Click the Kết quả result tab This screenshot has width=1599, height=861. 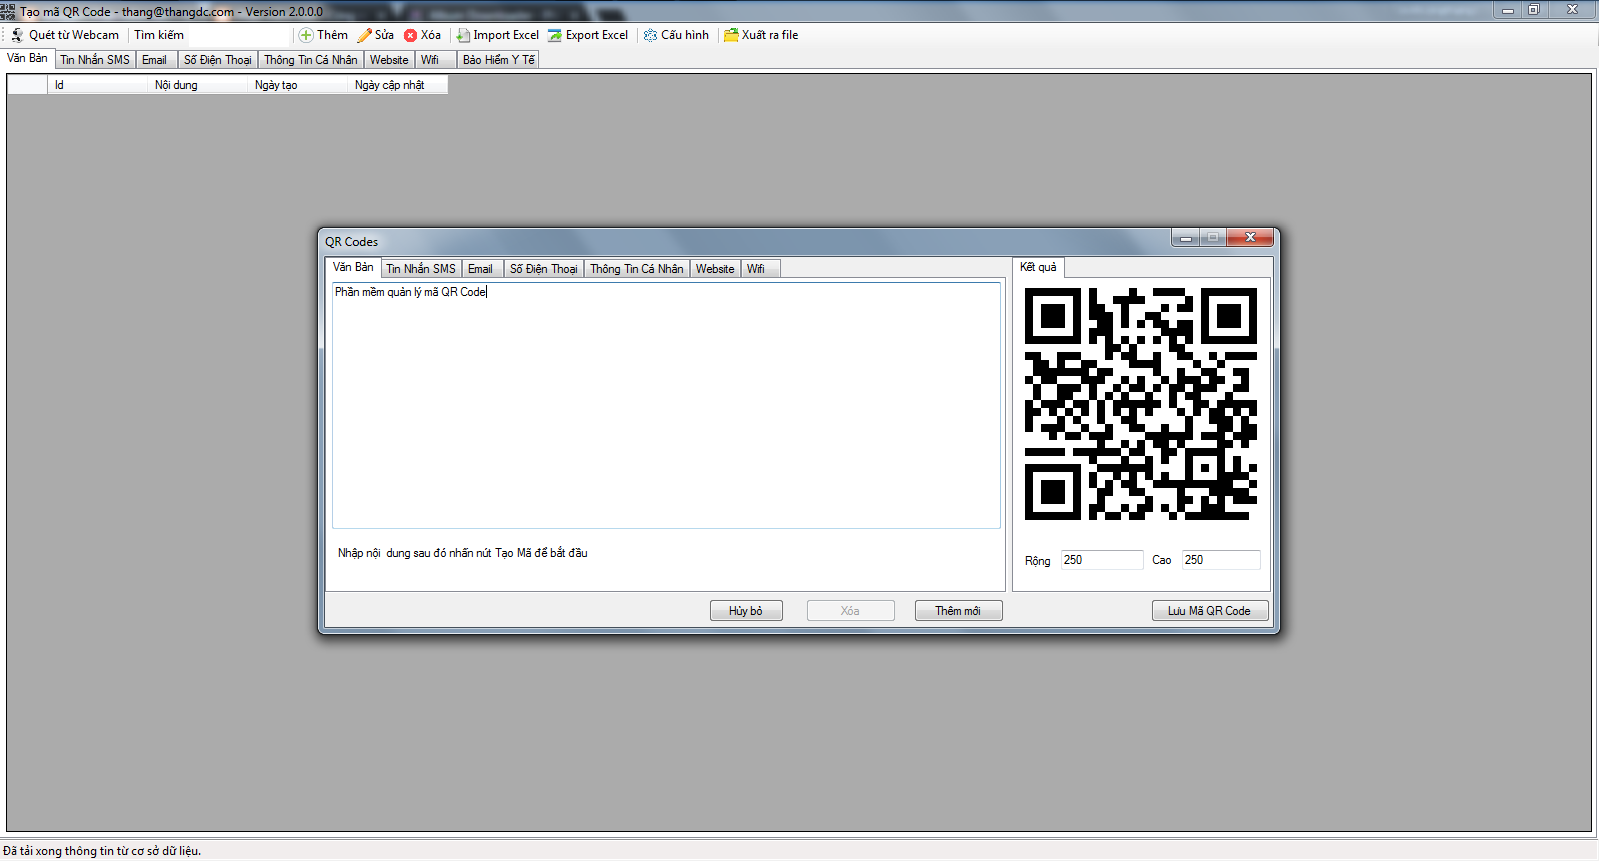[x=1038, y=267]
